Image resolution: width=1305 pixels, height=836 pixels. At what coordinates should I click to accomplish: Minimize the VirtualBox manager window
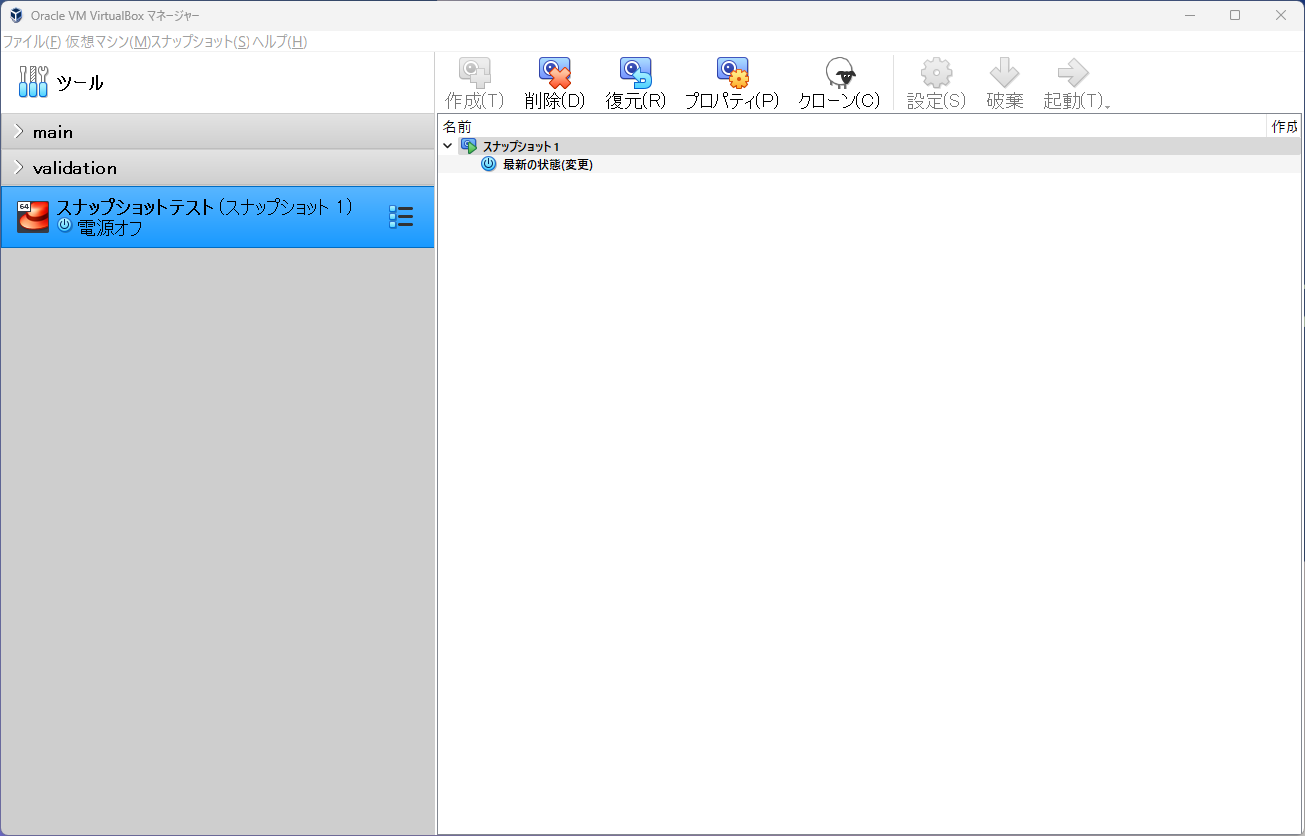coord(1190,15)
